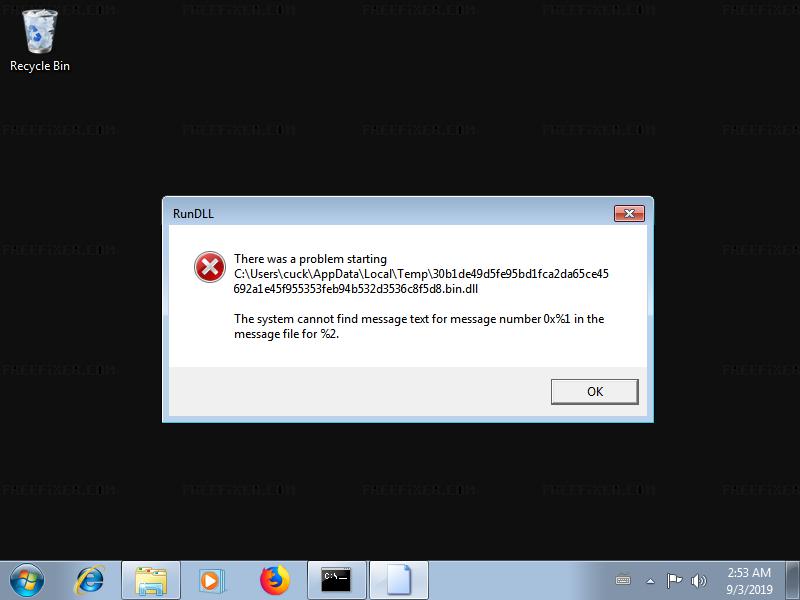Open the Windows Start menu
The width and height of the screenshot is (800, 600).
pyautogui.click(x=27, y=580)
